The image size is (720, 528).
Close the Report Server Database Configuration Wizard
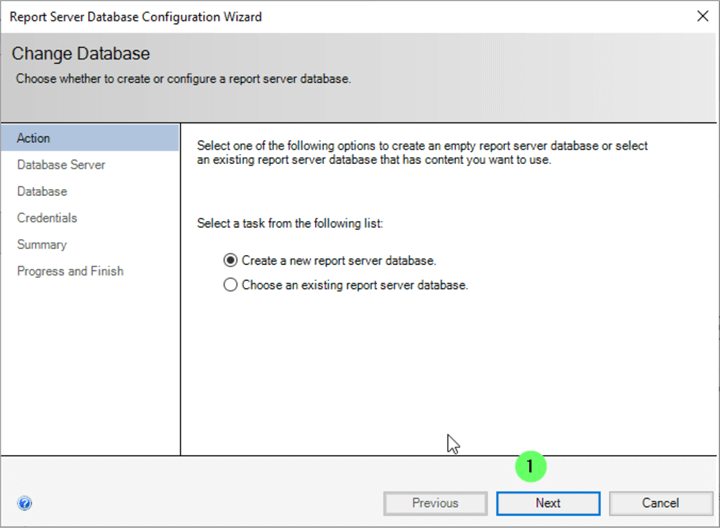(701, 17)
